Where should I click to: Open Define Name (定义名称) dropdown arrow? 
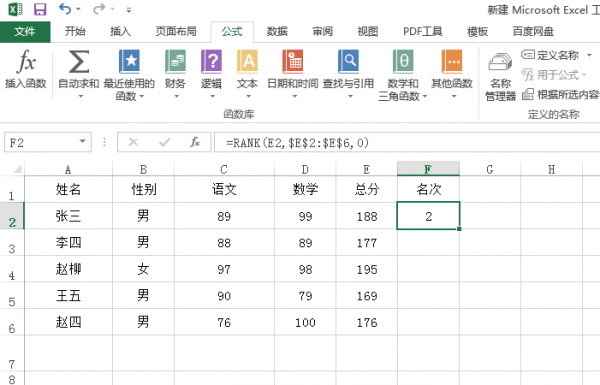pyautogui.click(x=589, y=55)
